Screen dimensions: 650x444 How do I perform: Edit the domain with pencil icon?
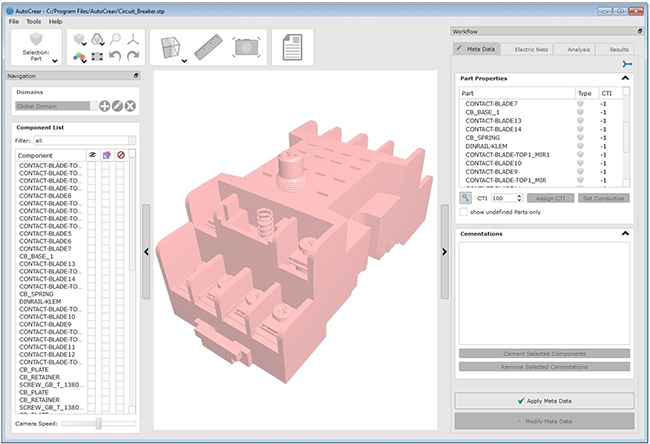tap(117, 106)
